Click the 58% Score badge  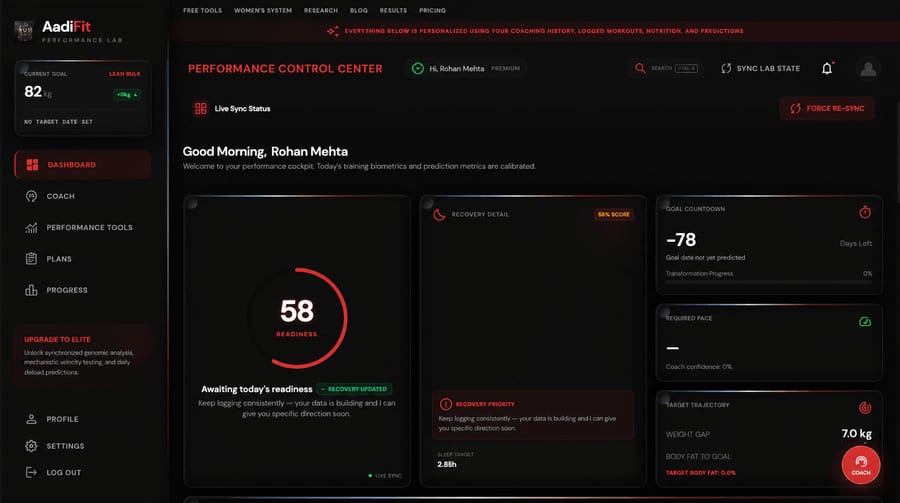point(614,214)
